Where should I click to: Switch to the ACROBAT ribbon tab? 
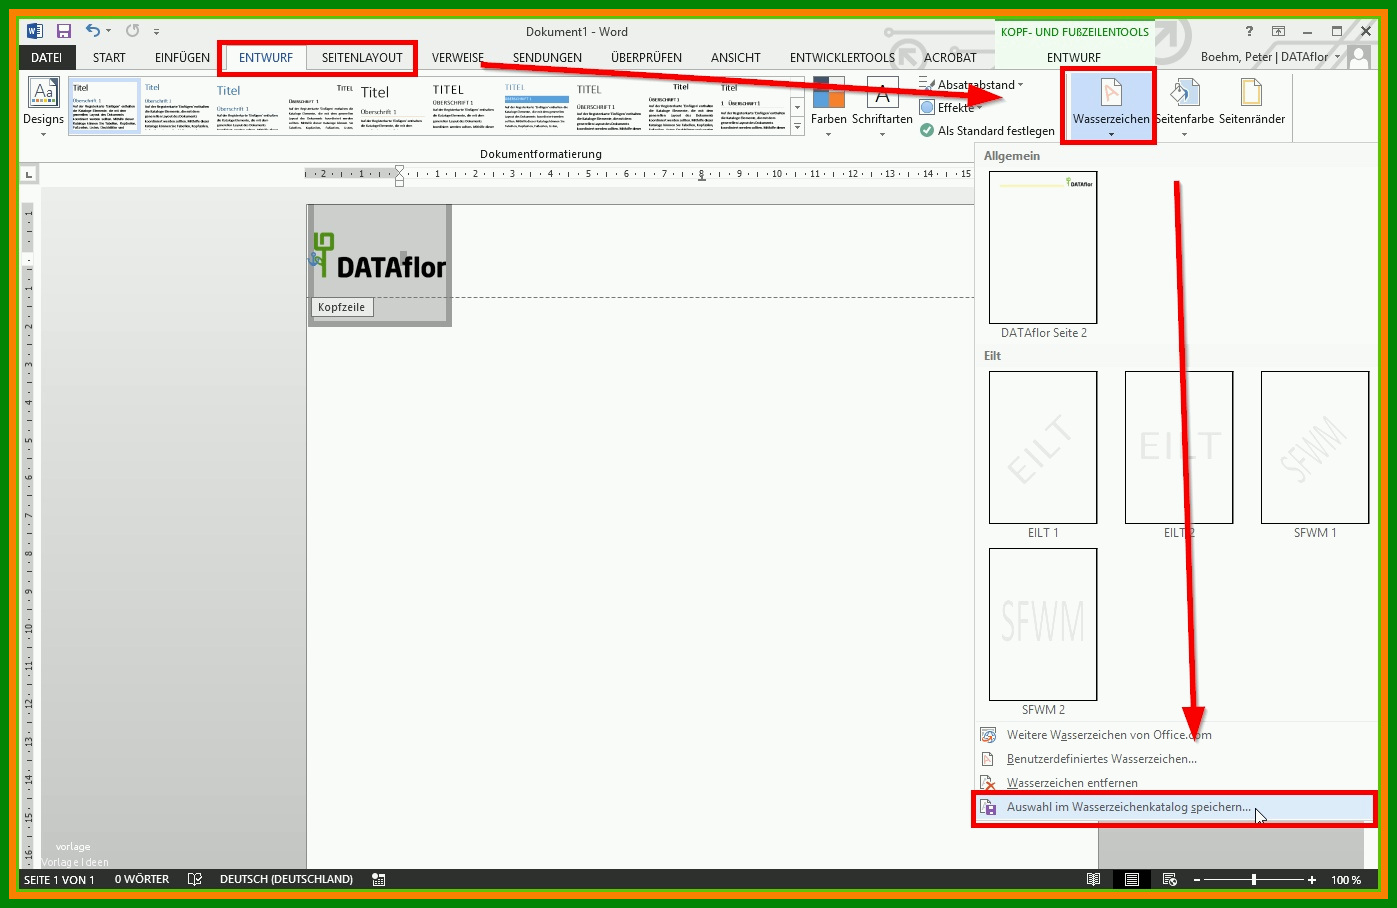(x=950, y=57)
